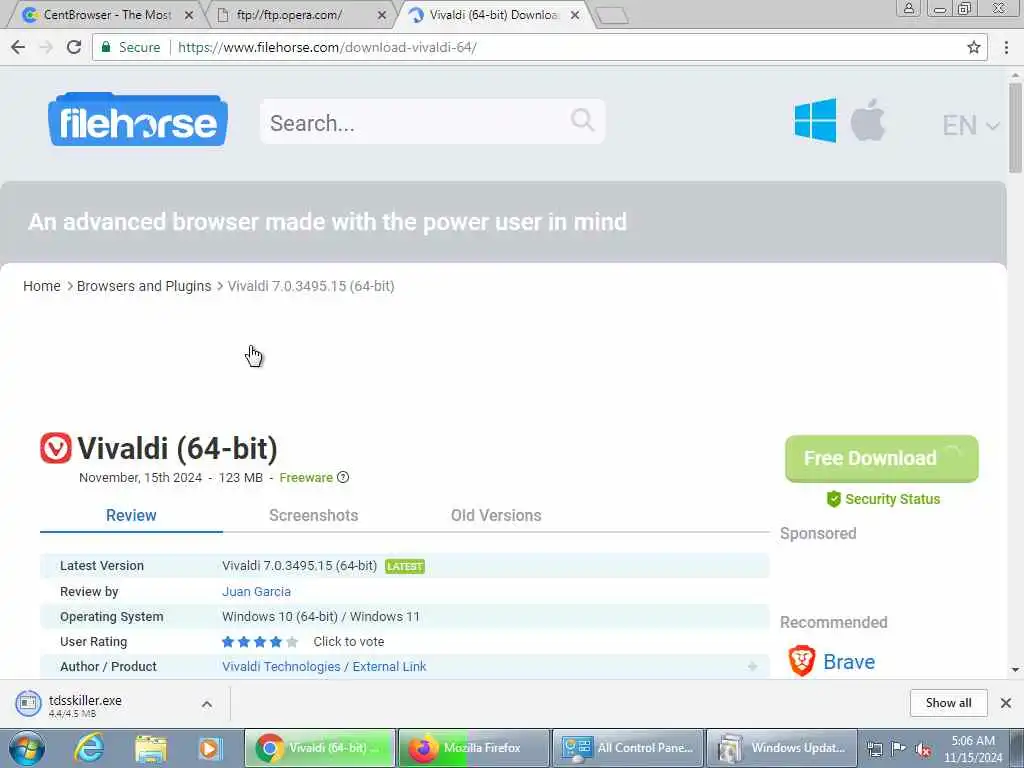Click the 'Click to vote' text

click(x=349, y=642)
